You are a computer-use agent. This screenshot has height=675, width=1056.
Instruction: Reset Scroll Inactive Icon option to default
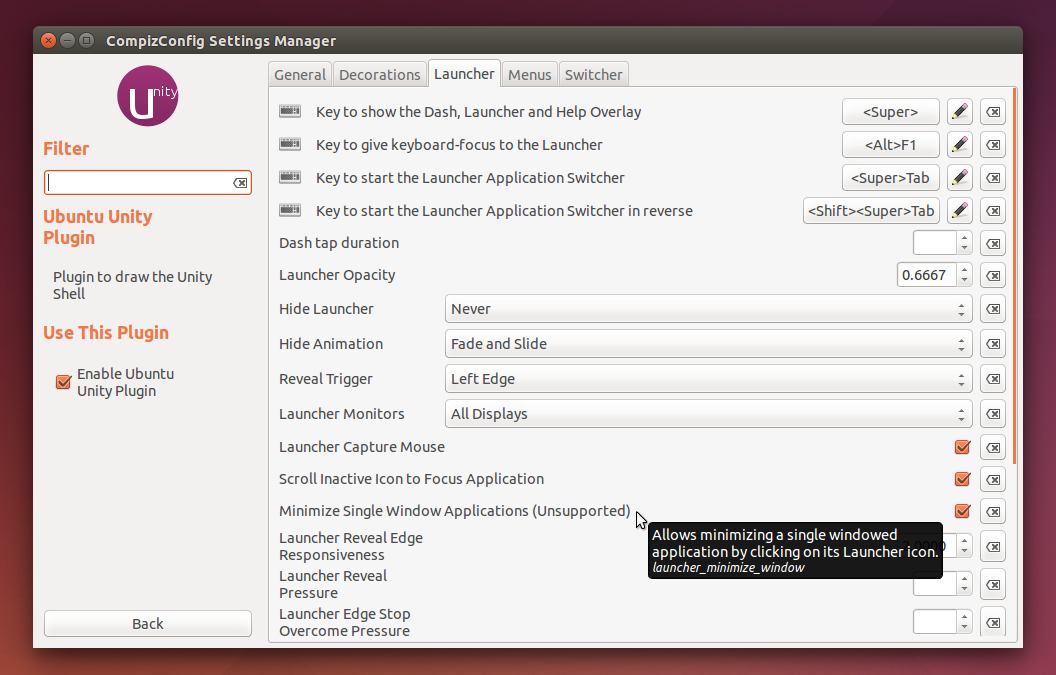(993, 480)
